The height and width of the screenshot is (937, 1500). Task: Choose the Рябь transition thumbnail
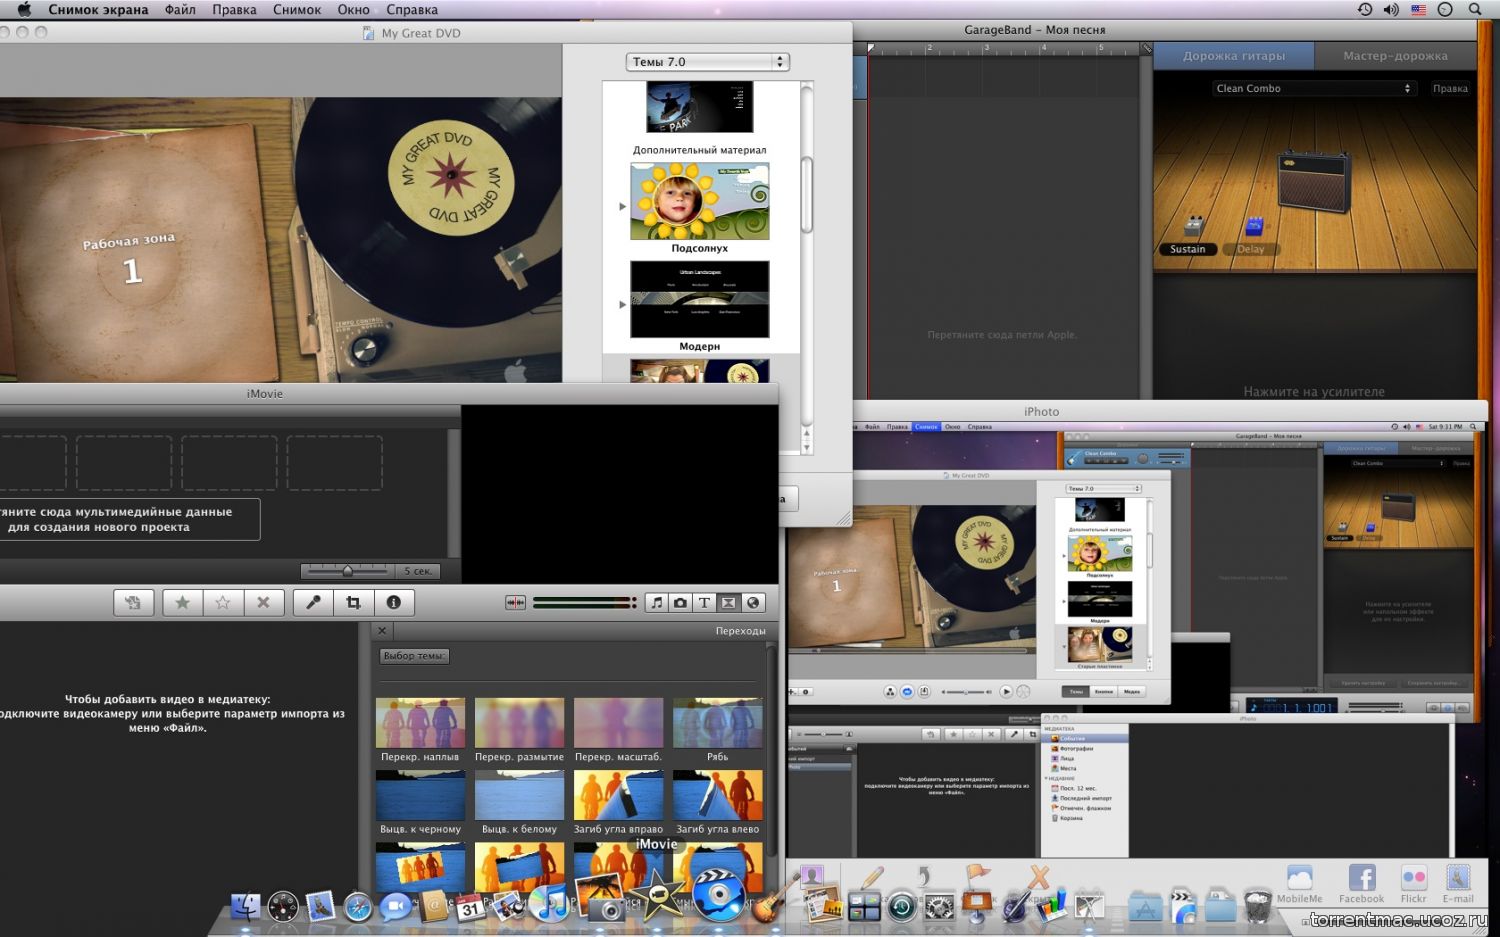click(717, 723)
